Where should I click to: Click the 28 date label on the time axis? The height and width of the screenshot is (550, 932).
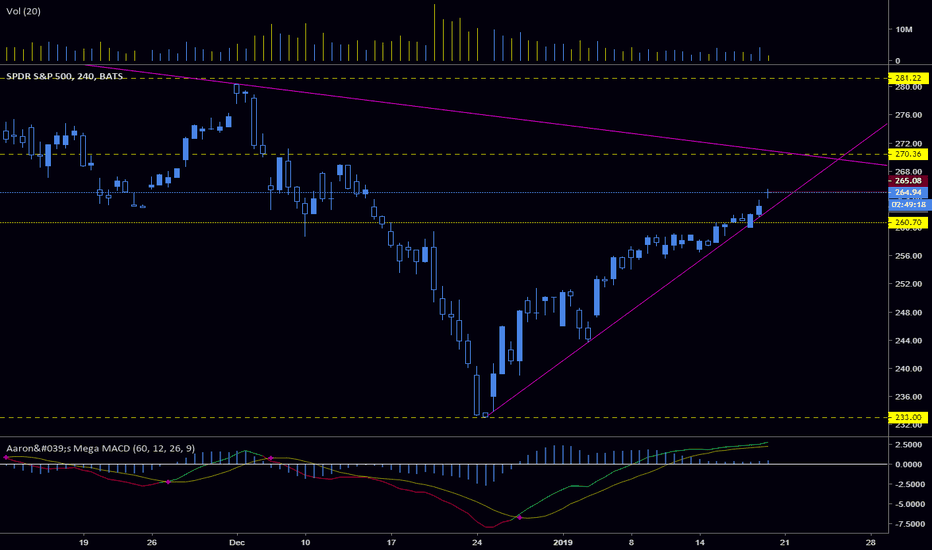(871, 542)
